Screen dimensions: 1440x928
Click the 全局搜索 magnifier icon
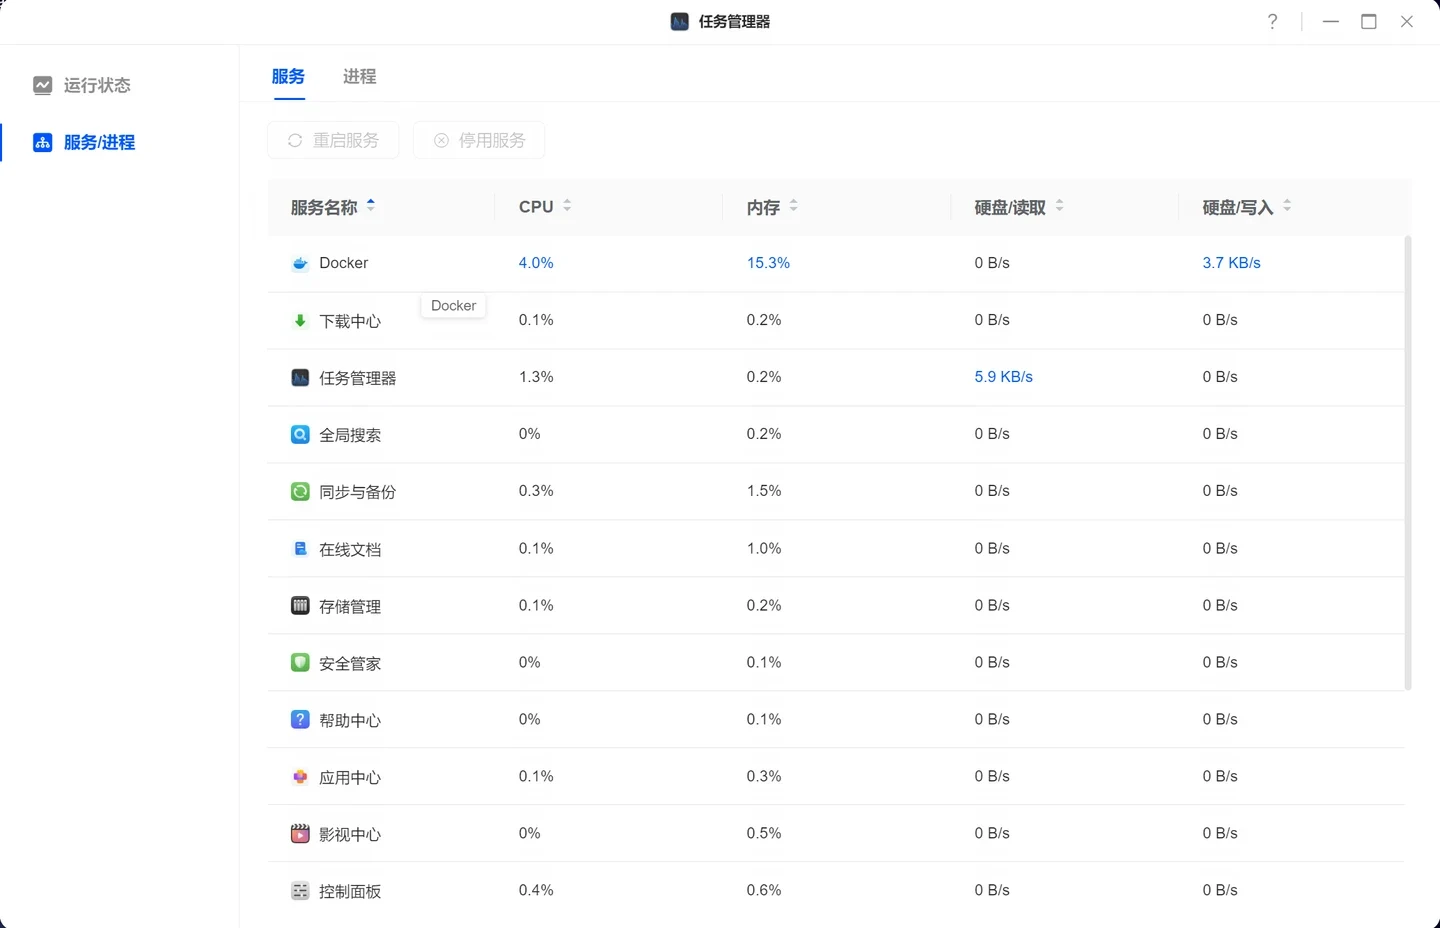coord(300,435)
